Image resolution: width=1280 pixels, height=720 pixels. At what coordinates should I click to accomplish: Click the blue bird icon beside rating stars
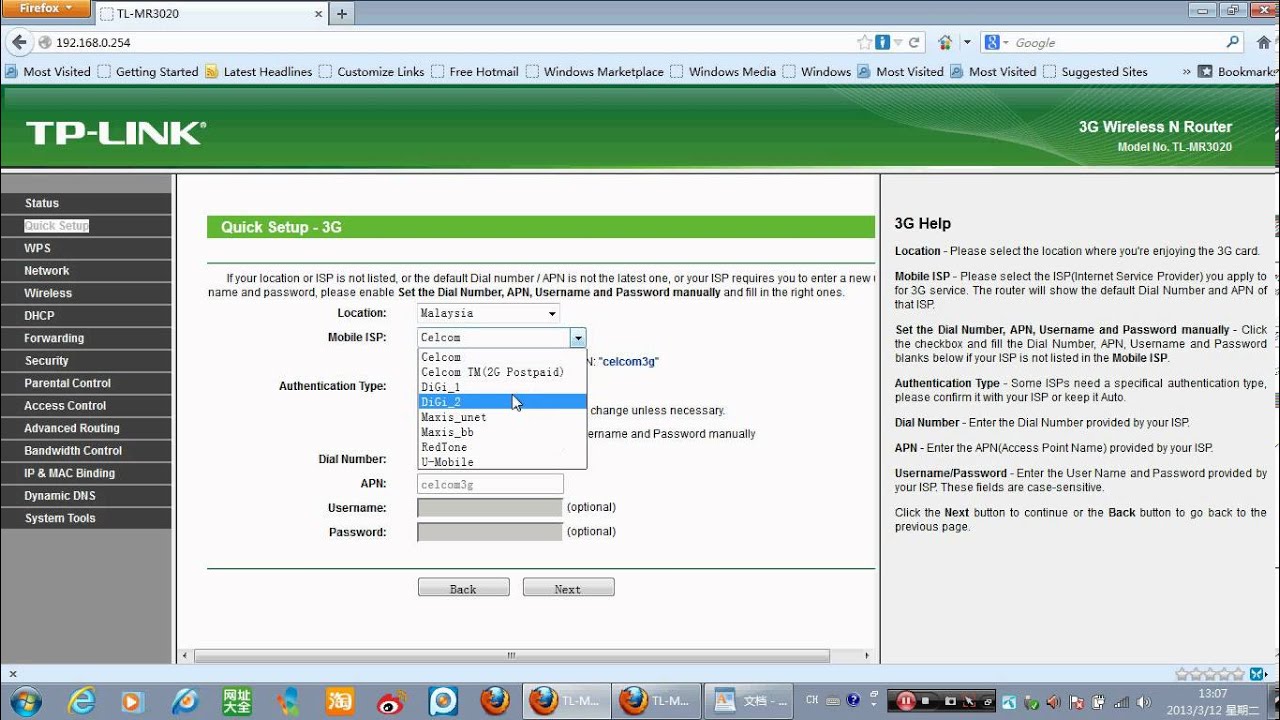point(1259,675)
